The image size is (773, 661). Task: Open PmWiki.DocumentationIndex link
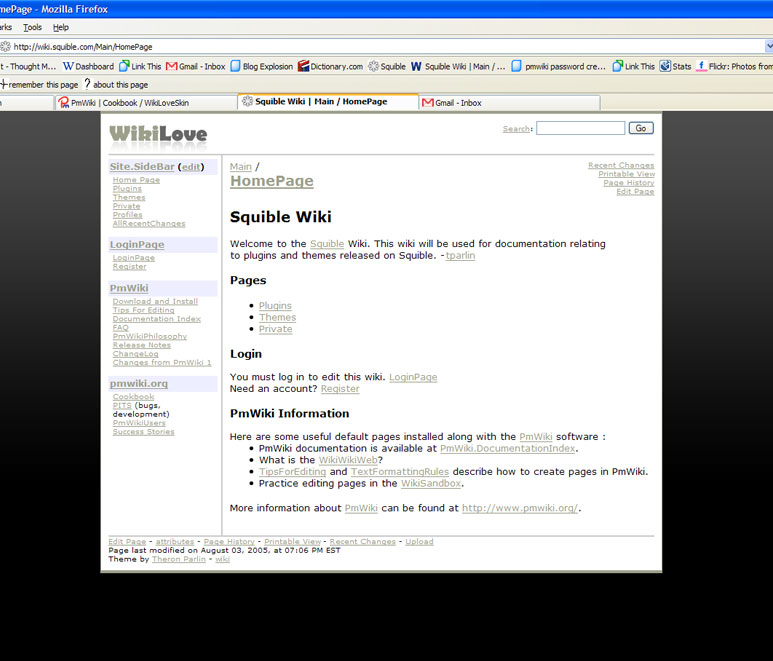(508, 449)
